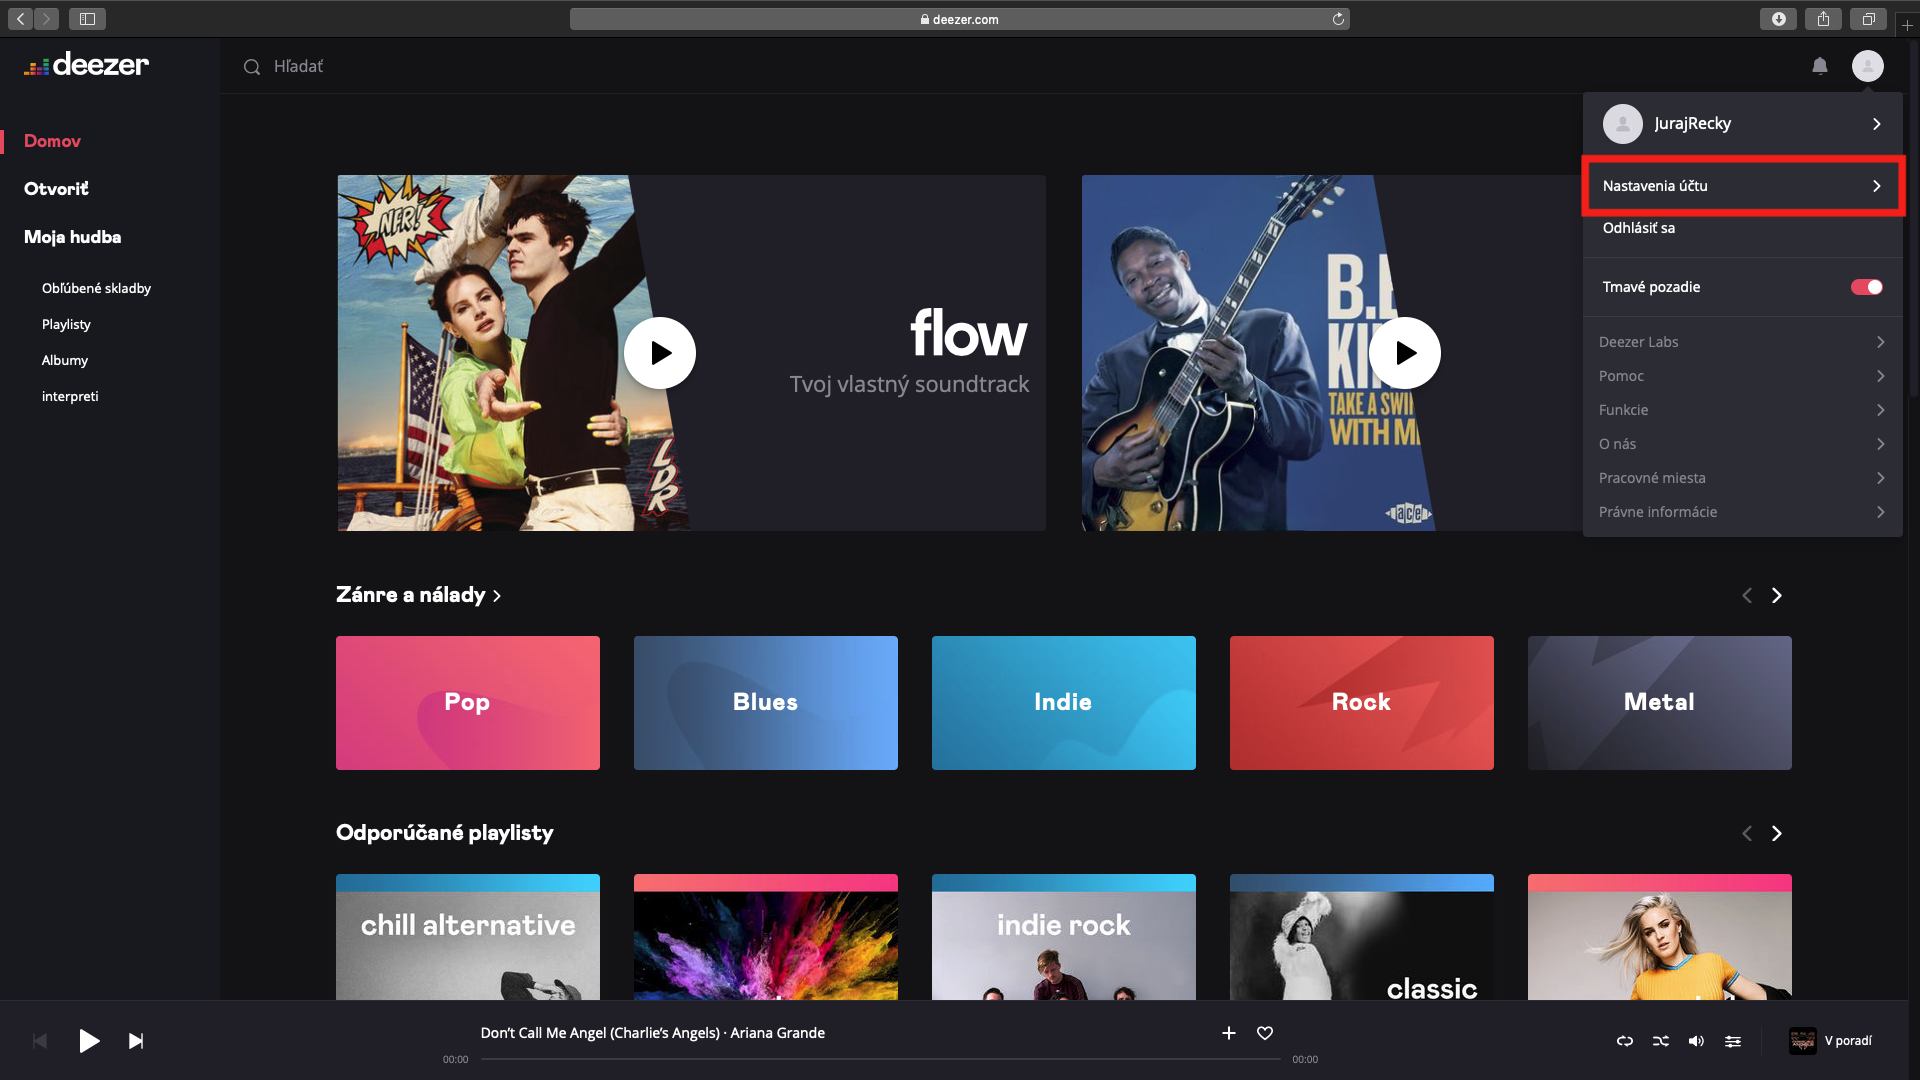Select the Rock genre tile
Screen dimensions: 1920x1080
1362,703
